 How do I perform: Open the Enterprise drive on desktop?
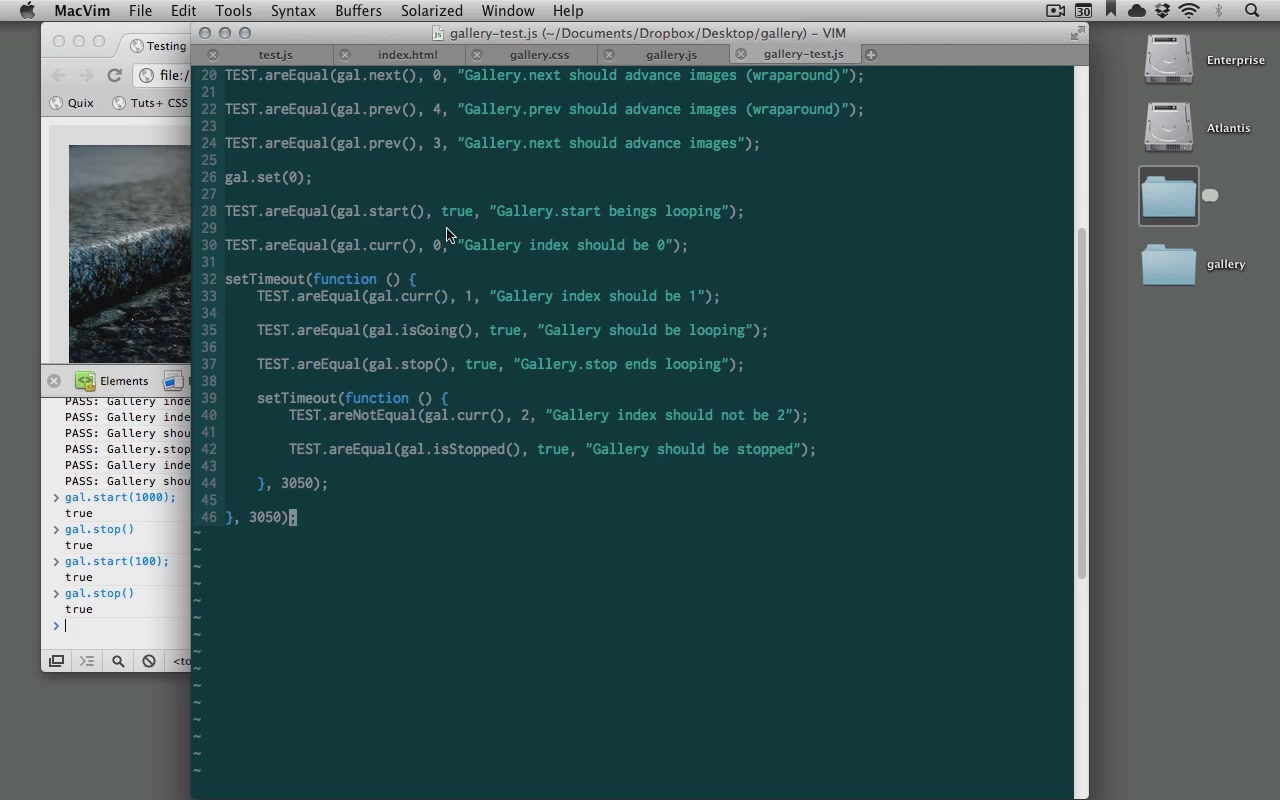point(1168,60)
